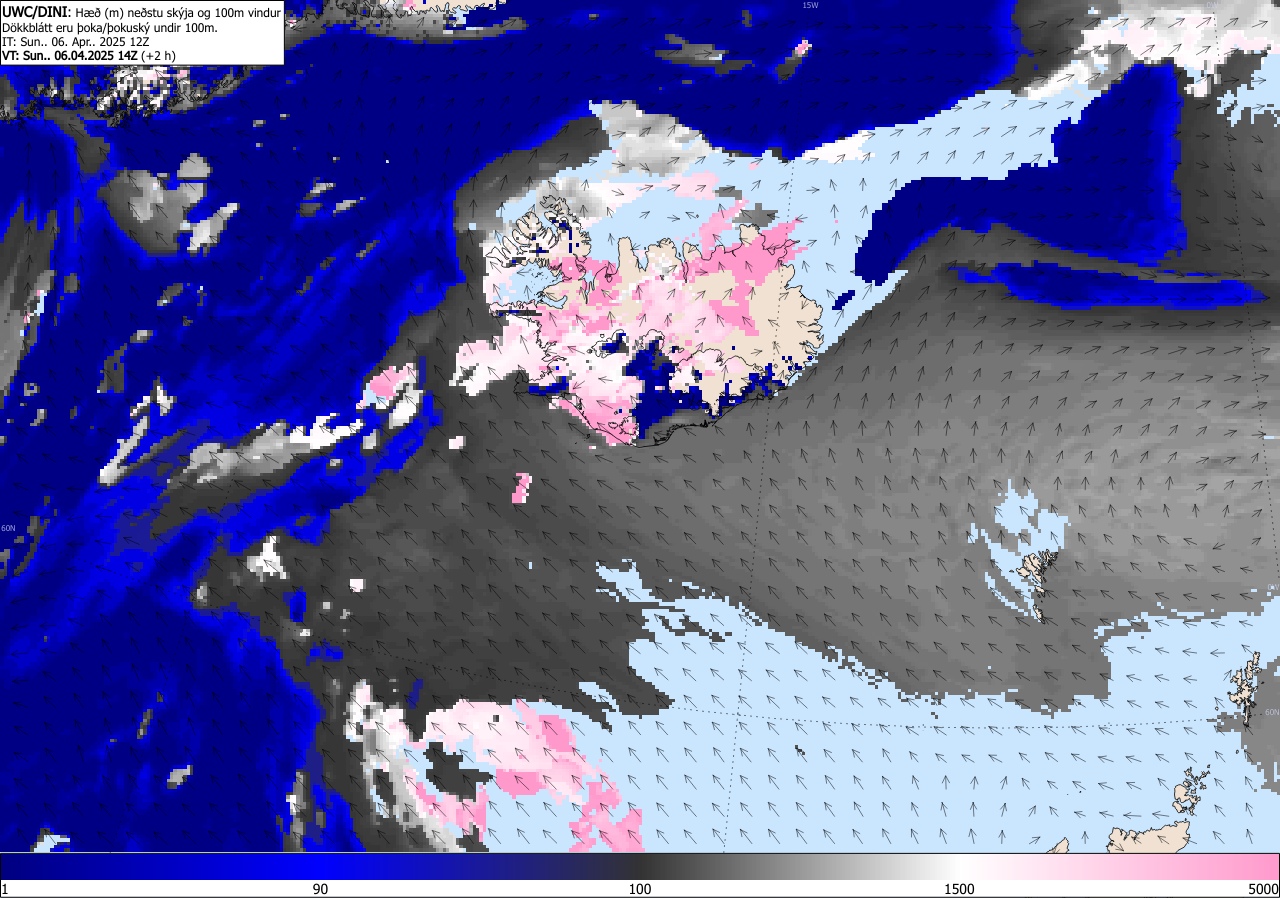Click the legend label 90

point(320,889)
